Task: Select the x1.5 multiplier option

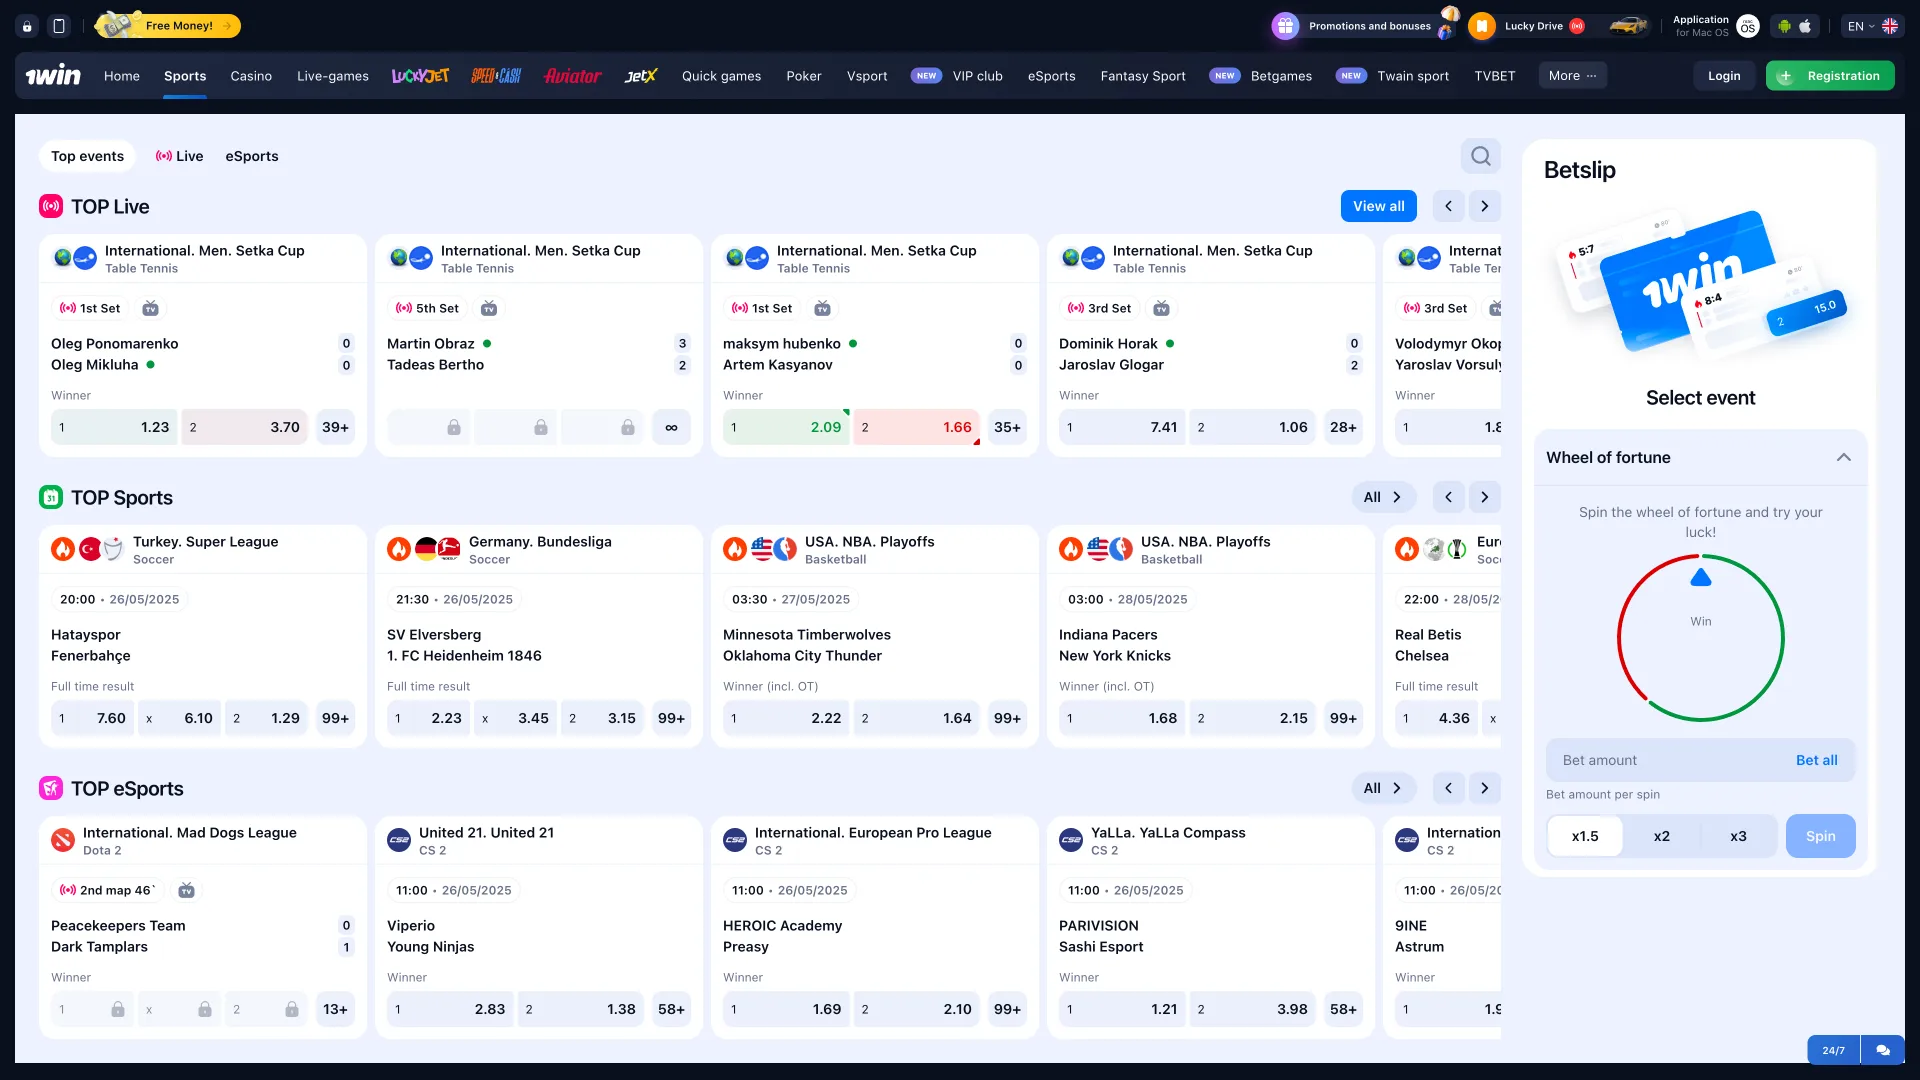Action: pos(1585,836)
